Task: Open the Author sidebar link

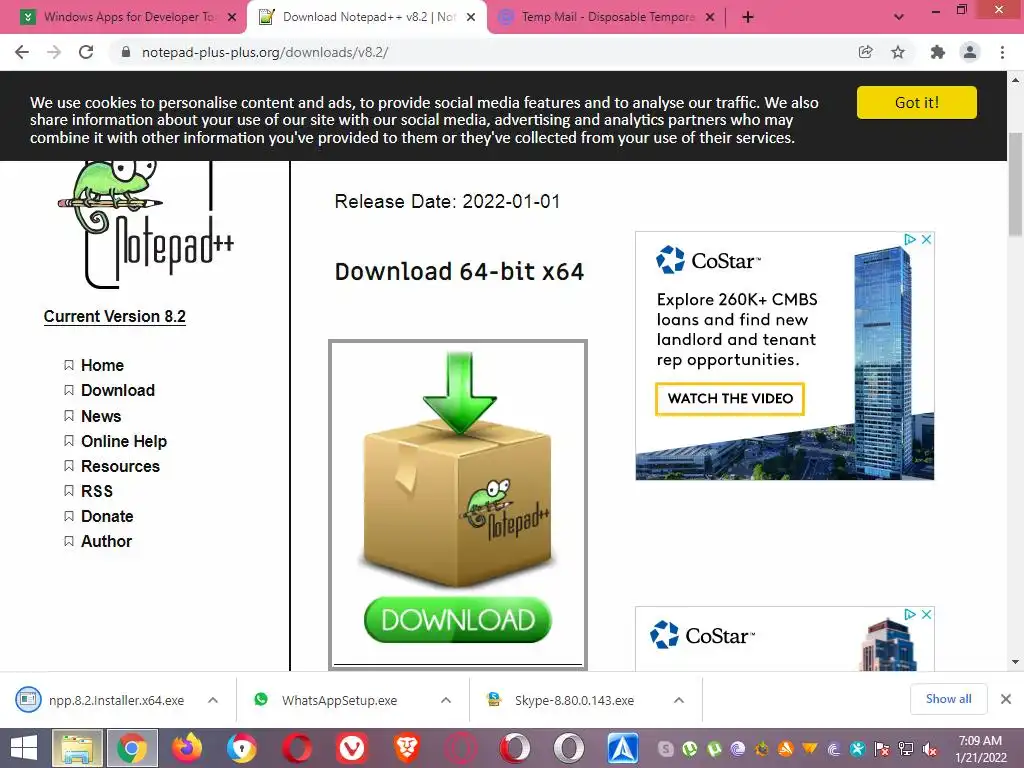Action: click(106, 541)
